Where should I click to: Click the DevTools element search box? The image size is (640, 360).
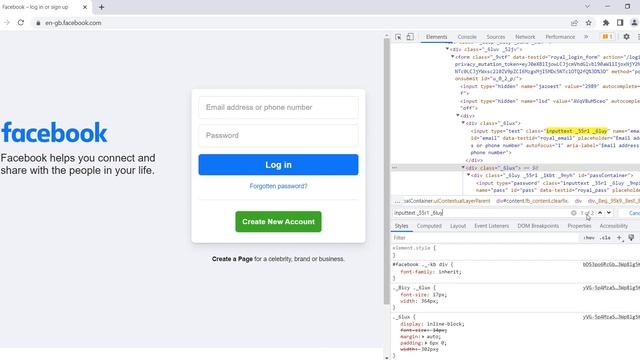[x=481, y=213]
